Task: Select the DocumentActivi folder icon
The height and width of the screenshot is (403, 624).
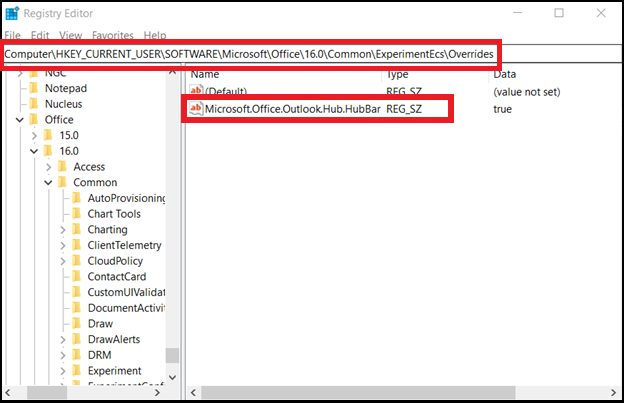Action: tap(76, 308)
